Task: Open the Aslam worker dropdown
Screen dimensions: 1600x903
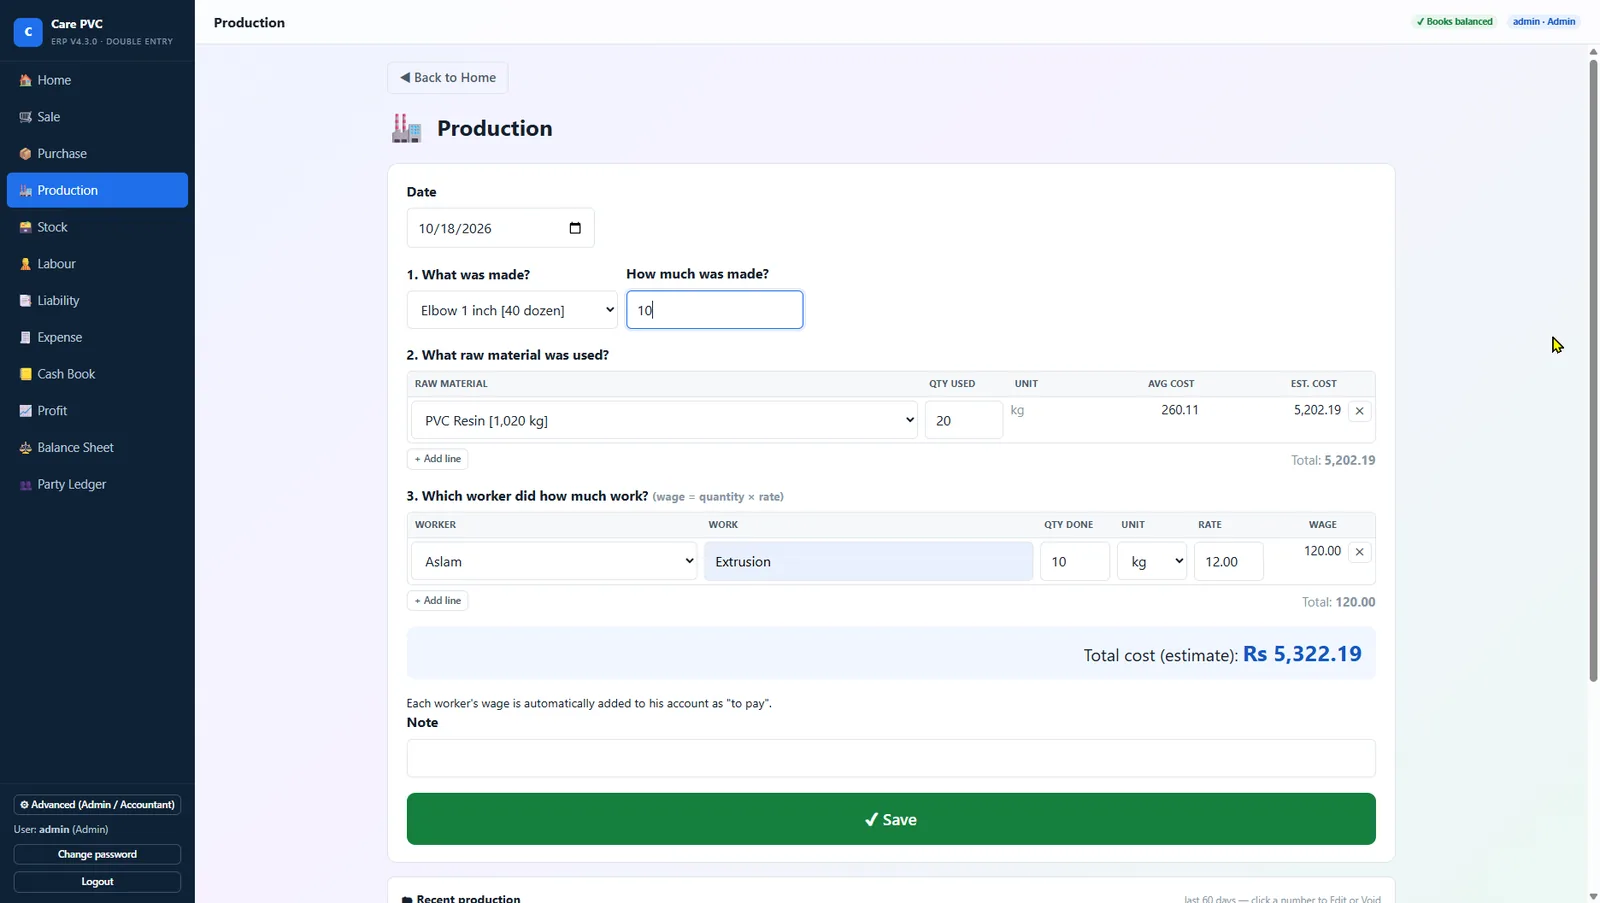Action: pyautogui.click(x=554, y=561)
